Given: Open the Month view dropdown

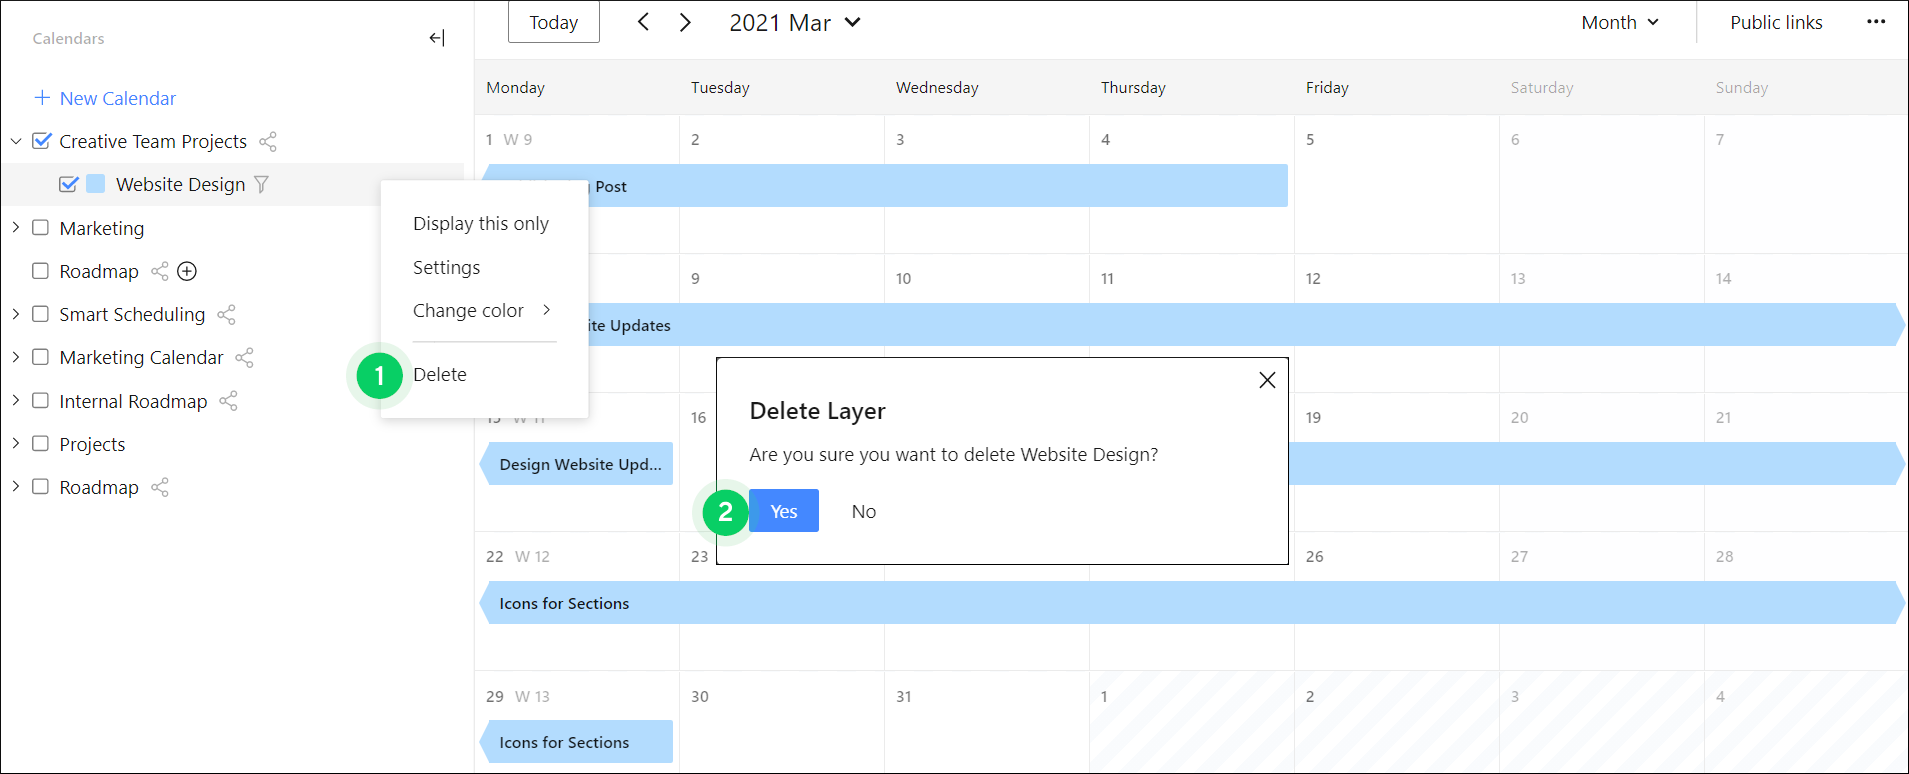Looking at the screenshot, I should pyautogui.click(x=1619, y=22).
